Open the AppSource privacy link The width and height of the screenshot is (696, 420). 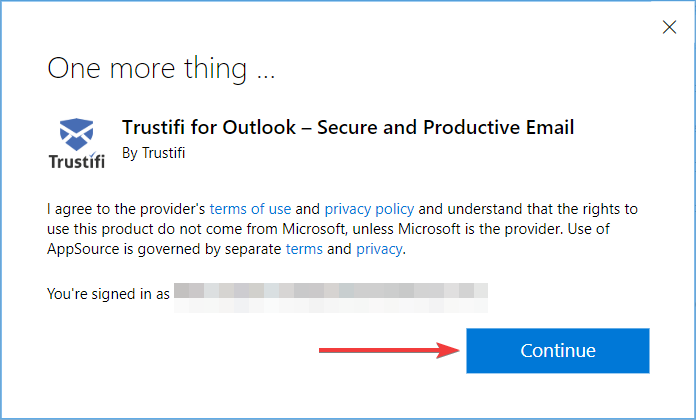pos(380,249)
